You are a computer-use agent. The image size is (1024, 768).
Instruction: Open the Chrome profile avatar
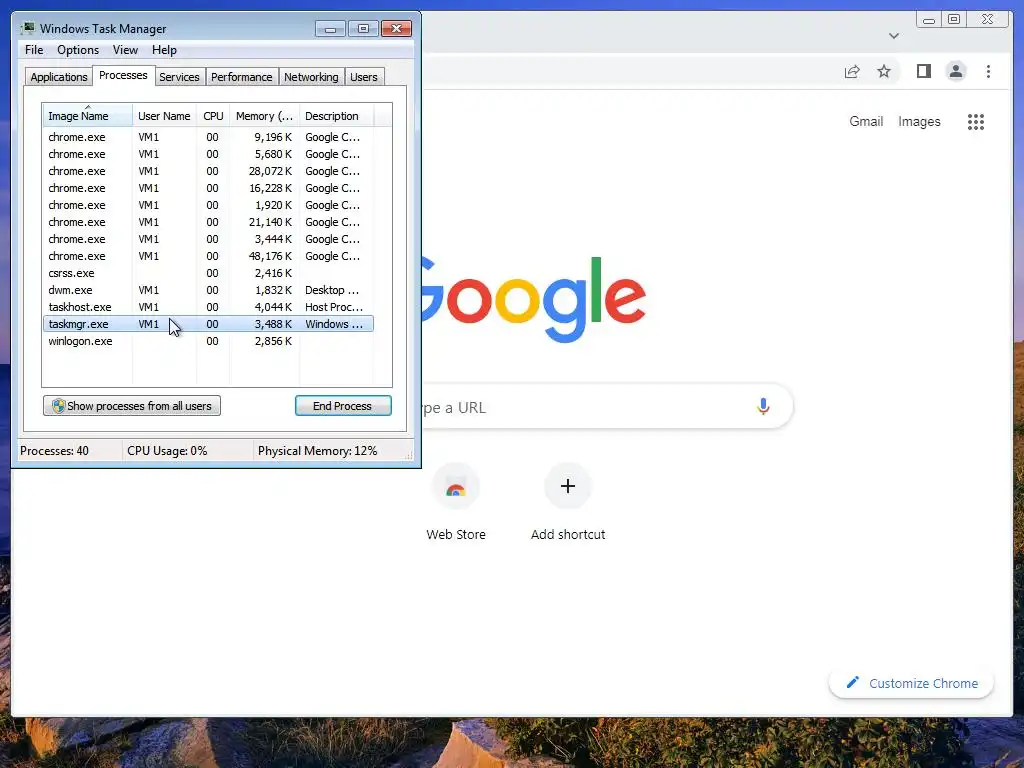pos(956,71)
